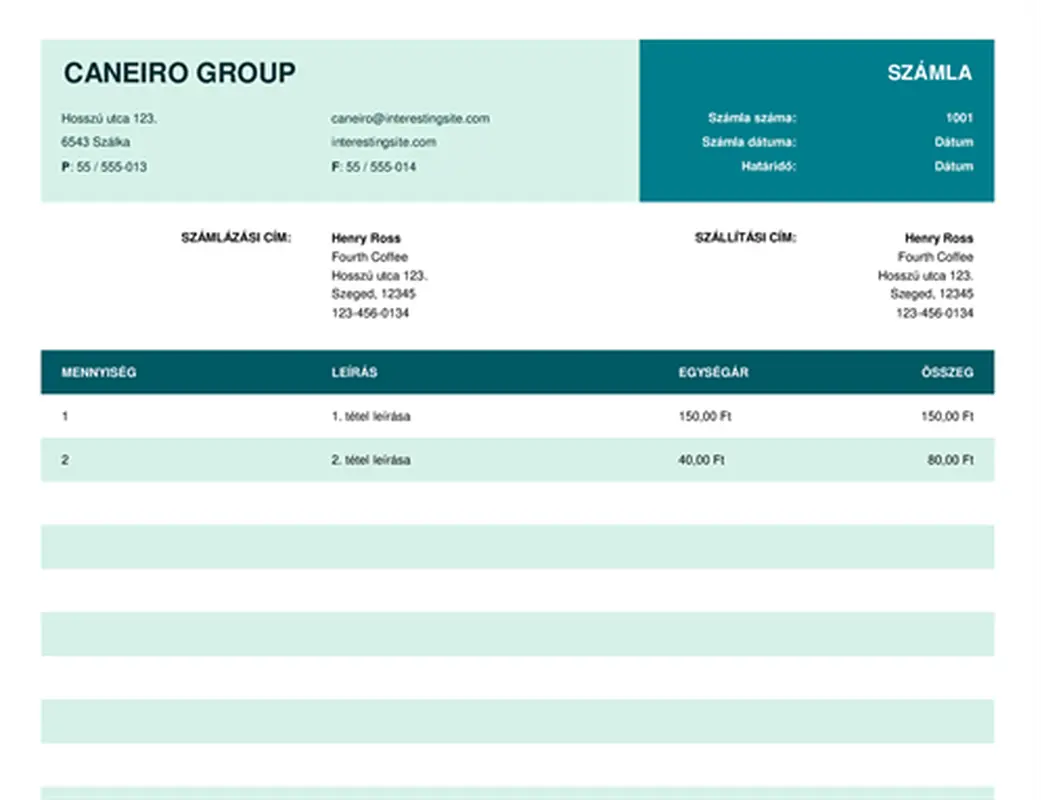The width and height of the screenshot is (1042, 800).
Task: Click the ÖSSZEG column header
Action: 947,372
